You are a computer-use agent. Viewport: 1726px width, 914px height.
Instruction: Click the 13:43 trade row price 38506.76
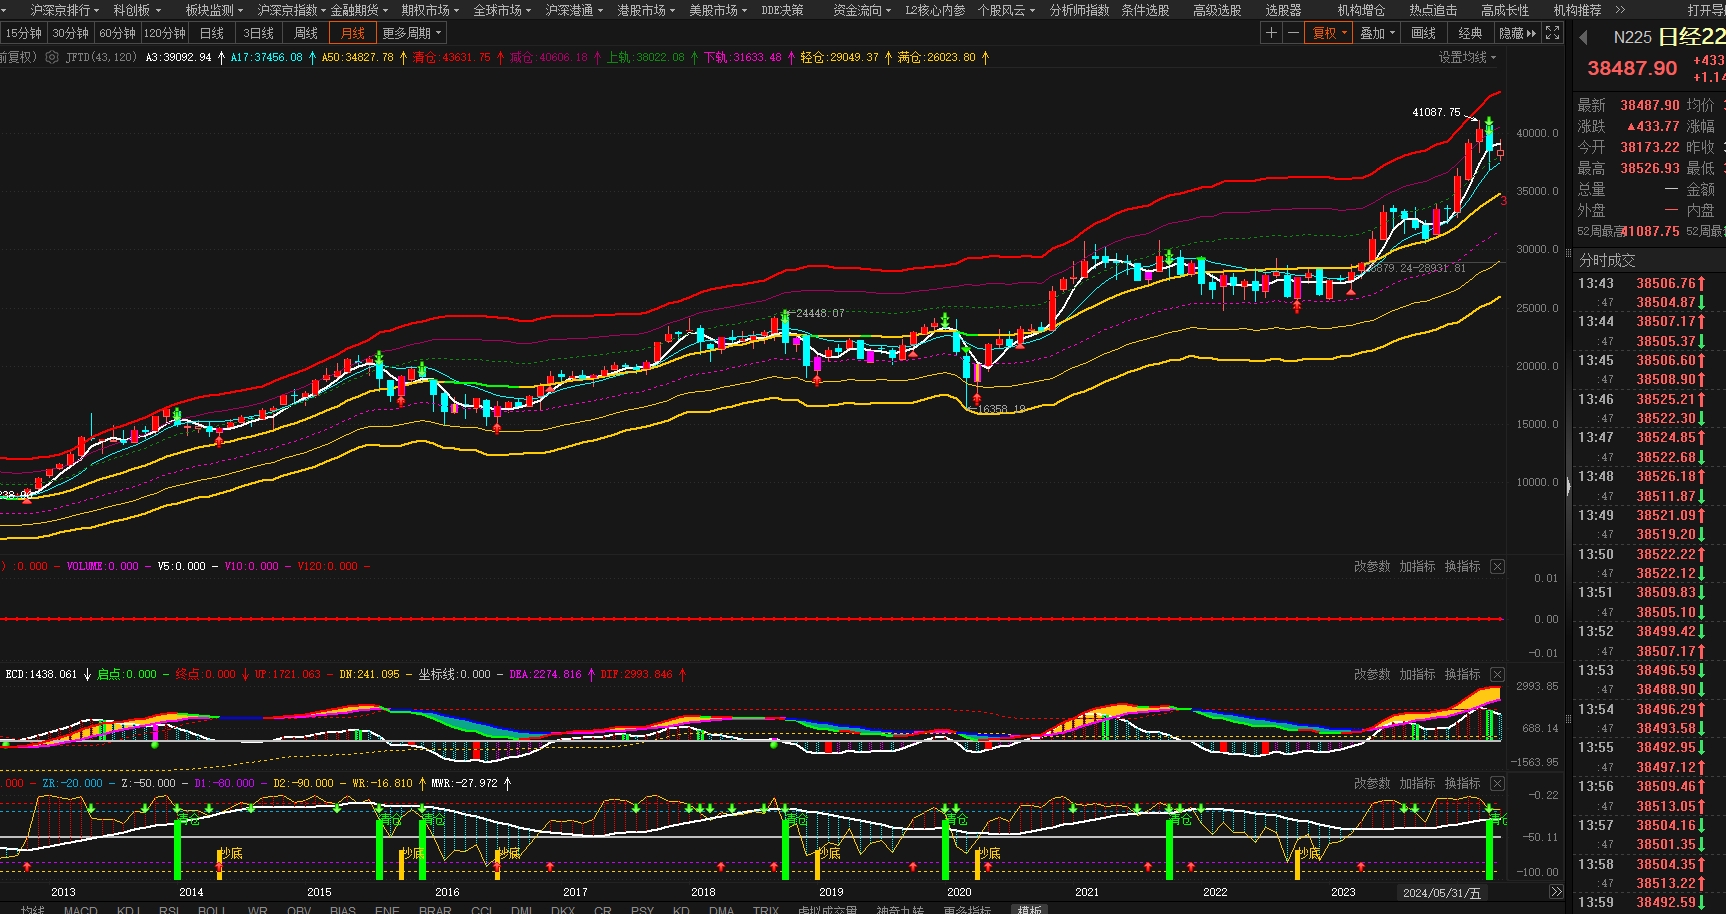1666,283
